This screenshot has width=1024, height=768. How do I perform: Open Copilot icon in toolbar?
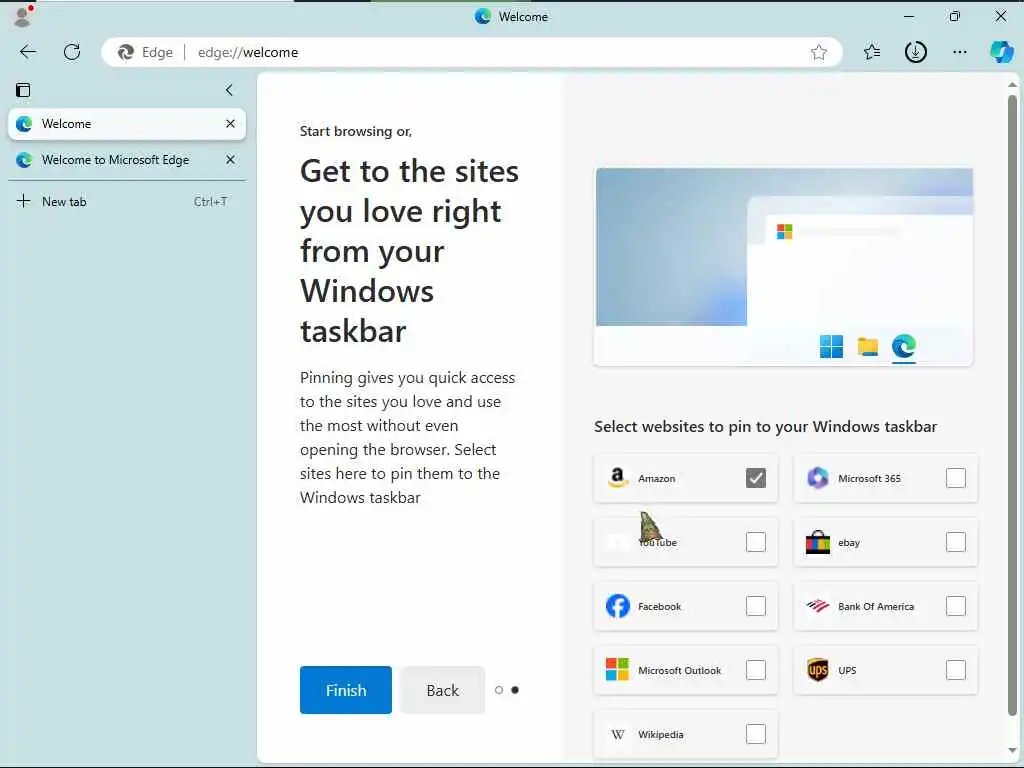pyautogui.click(x=1001, y=52)
